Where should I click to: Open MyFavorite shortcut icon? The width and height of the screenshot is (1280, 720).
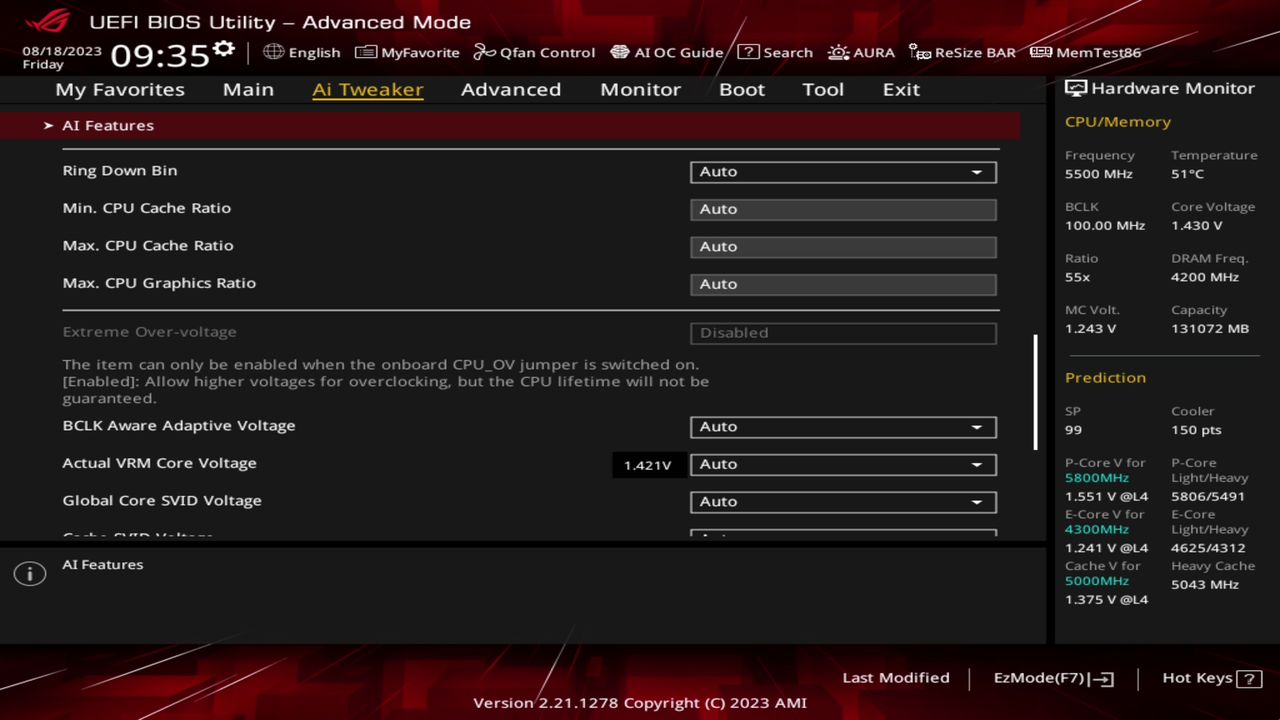pyautogui.click(x=366, y=52)
